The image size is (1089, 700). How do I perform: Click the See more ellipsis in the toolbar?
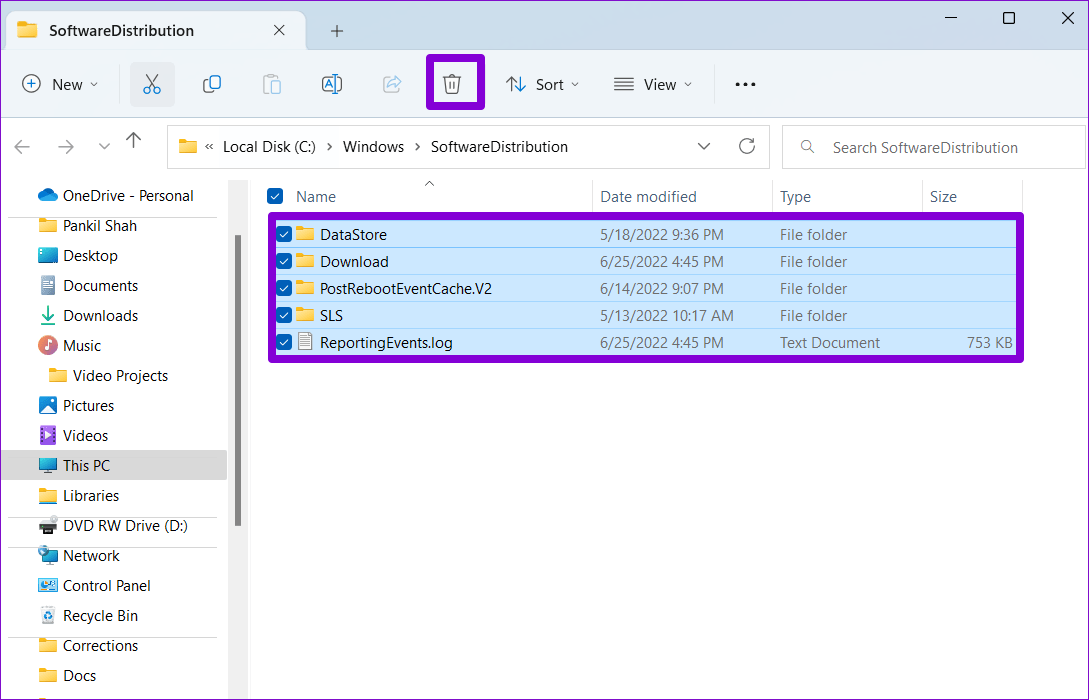(745, 84)
